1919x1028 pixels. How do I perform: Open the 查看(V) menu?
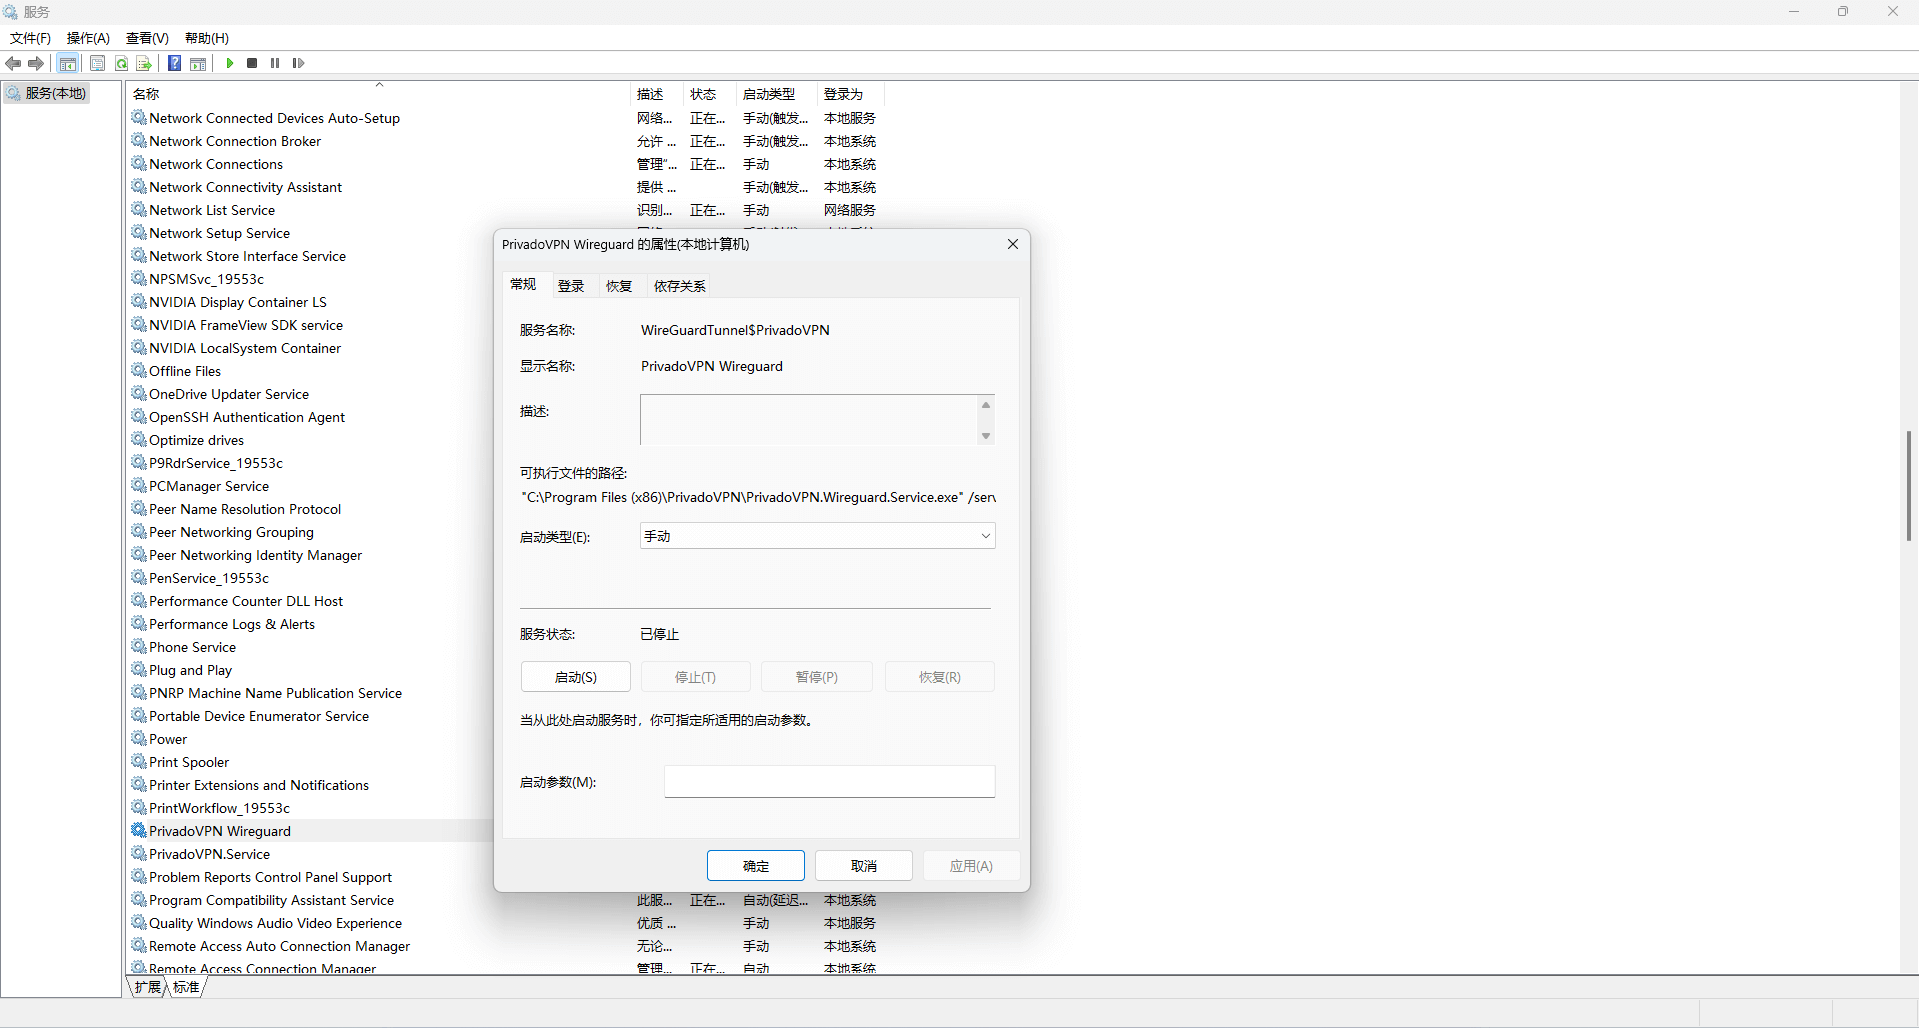(147, 38)
